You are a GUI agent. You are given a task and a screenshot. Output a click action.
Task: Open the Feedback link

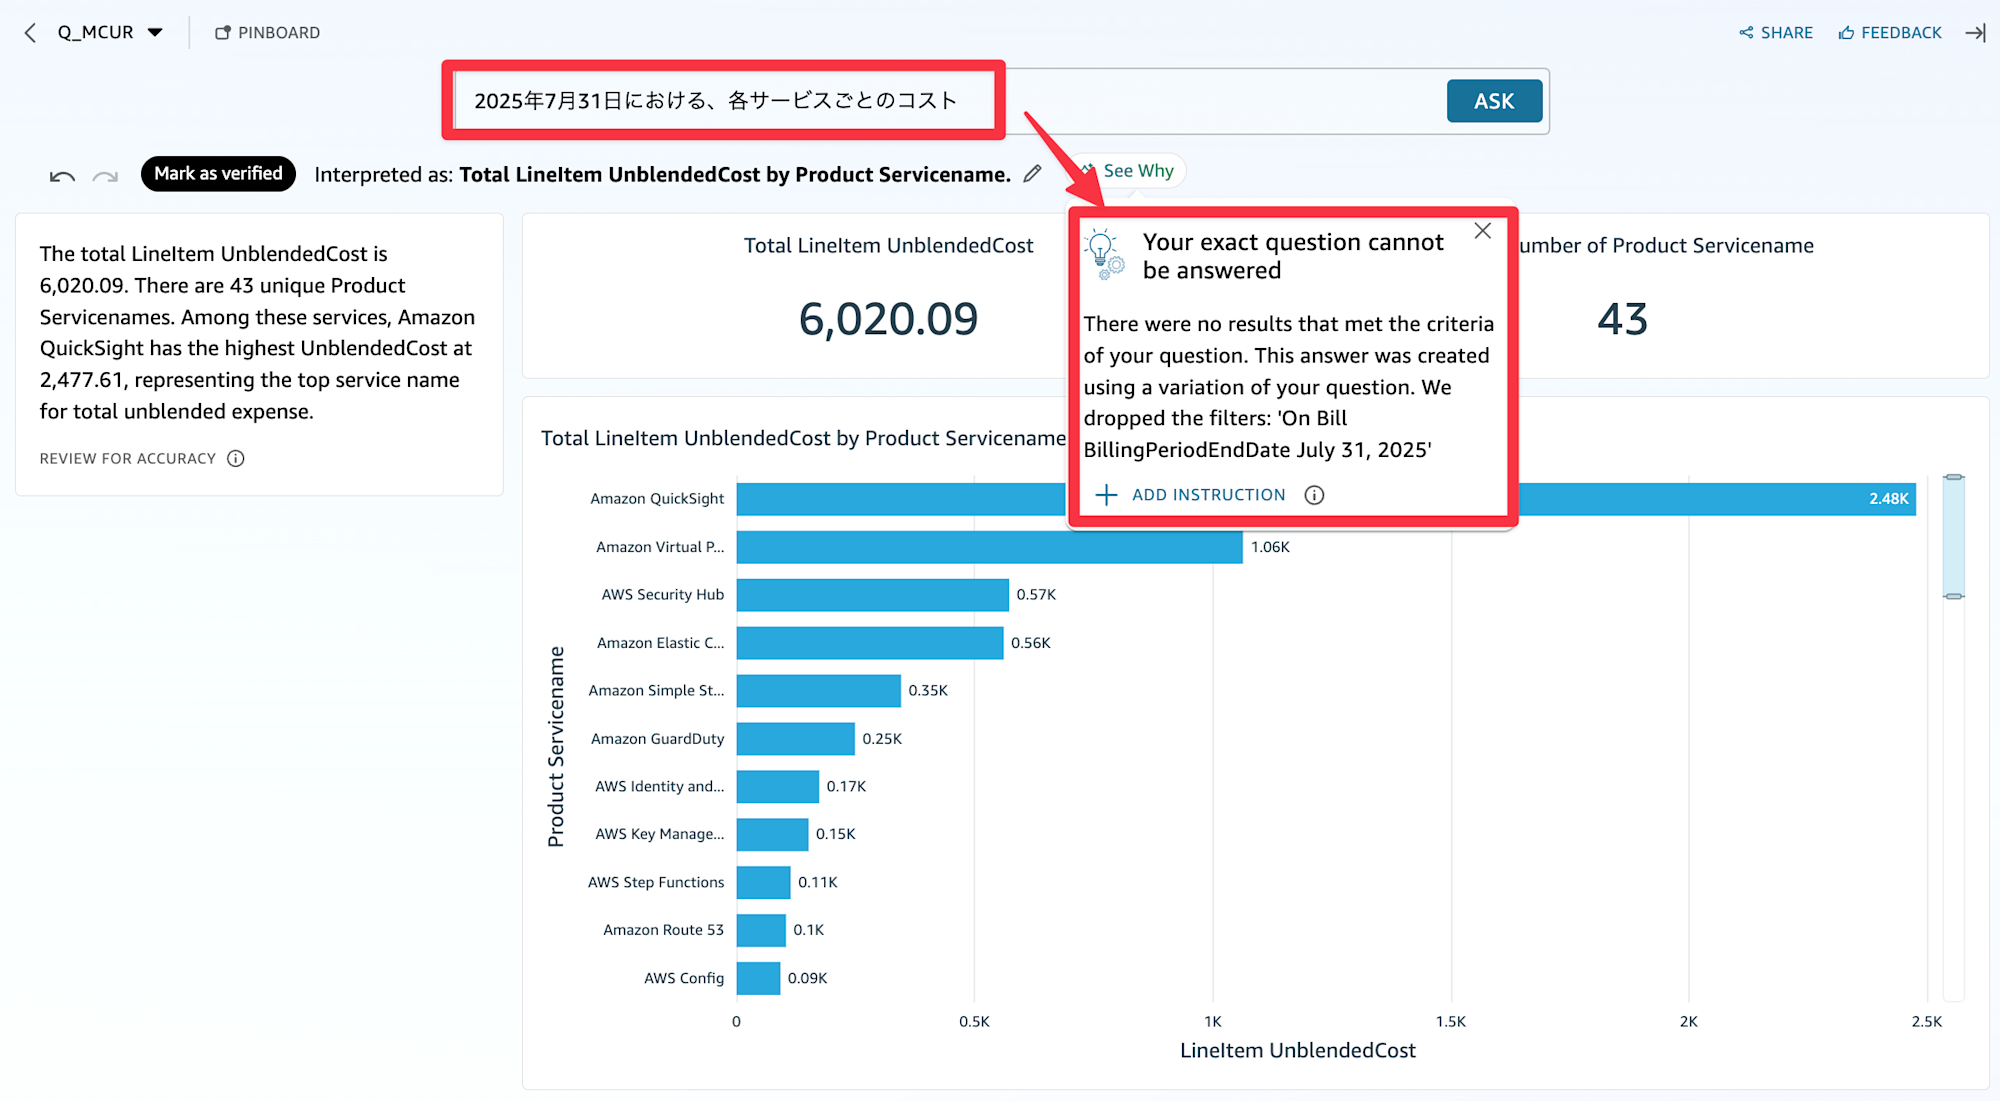(x=1890, y=33)
